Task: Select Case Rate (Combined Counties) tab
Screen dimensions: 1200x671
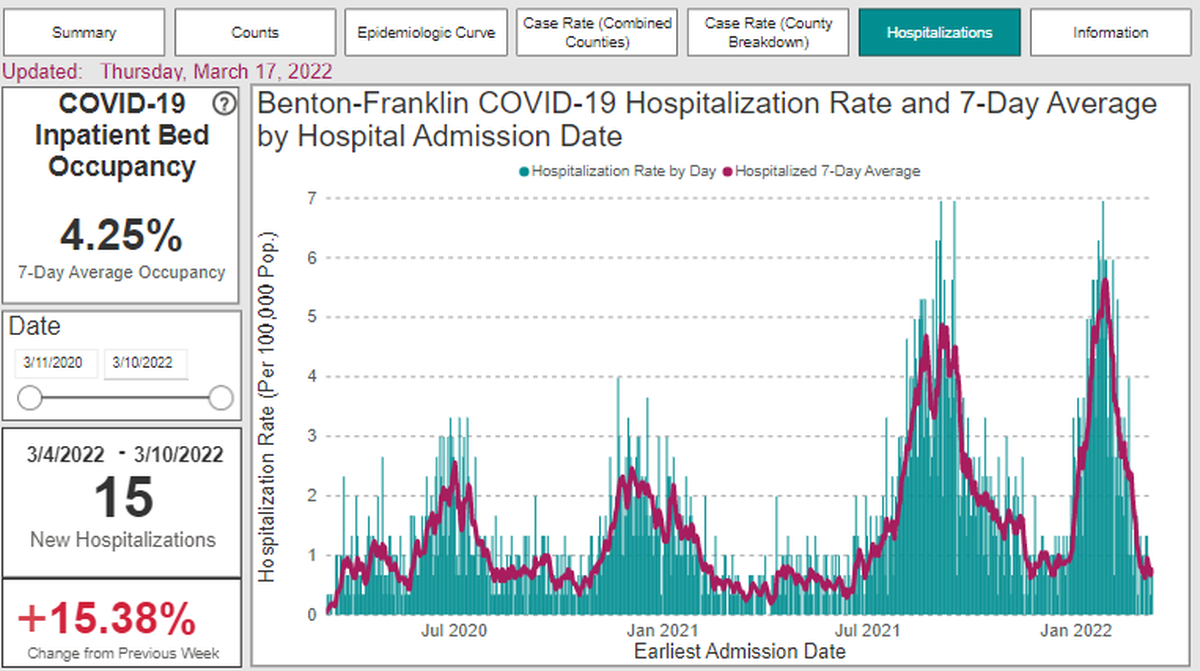Action: point(597,33)
